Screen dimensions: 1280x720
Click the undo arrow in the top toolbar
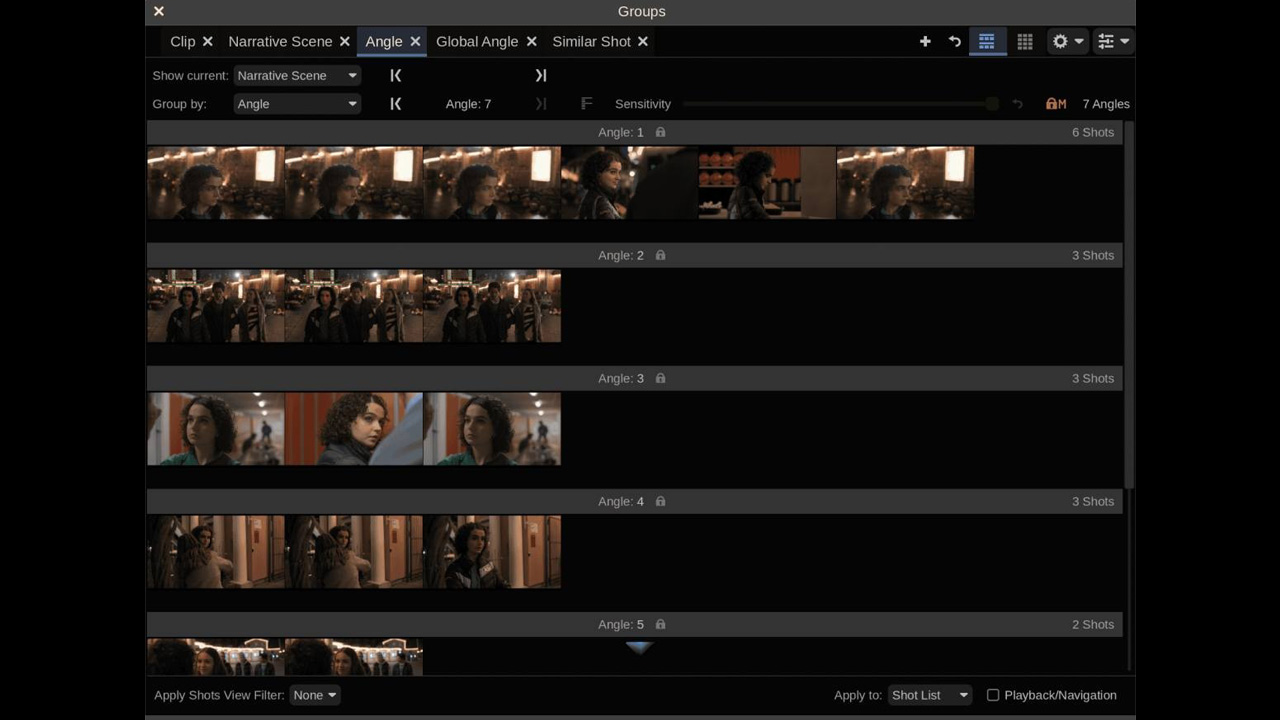pos(955,41)
